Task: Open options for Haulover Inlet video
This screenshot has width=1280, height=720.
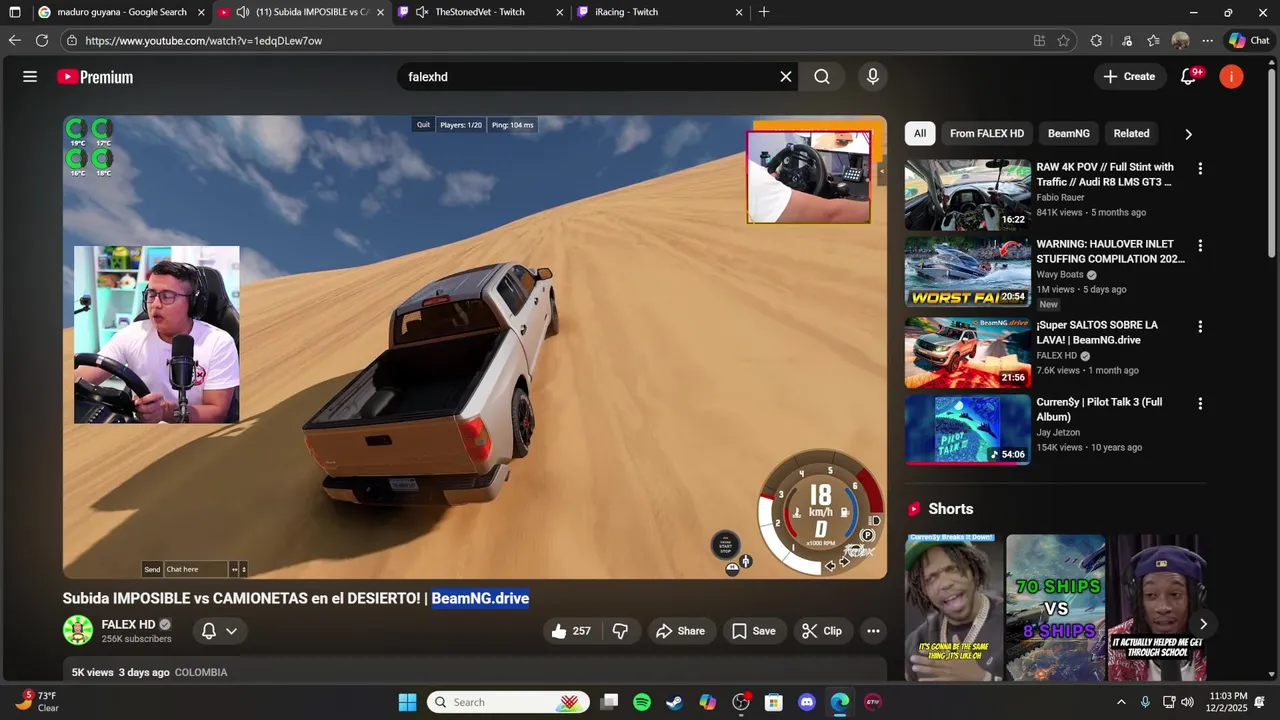Action: (1200, 246)
